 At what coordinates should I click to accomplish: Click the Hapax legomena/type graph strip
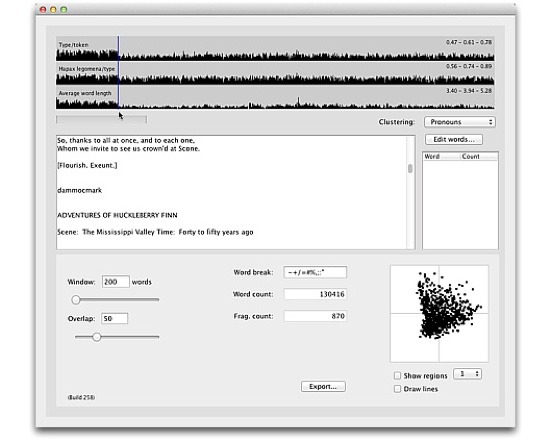coord(275,73)
